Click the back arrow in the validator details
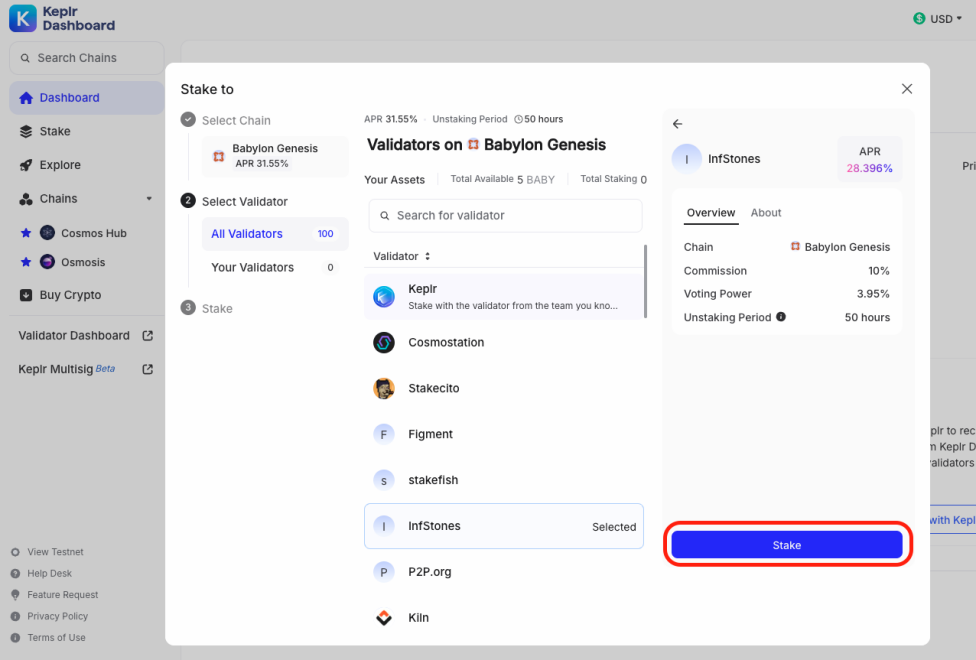Viewport: 976px width, 660px height. (x=678, y=124)
